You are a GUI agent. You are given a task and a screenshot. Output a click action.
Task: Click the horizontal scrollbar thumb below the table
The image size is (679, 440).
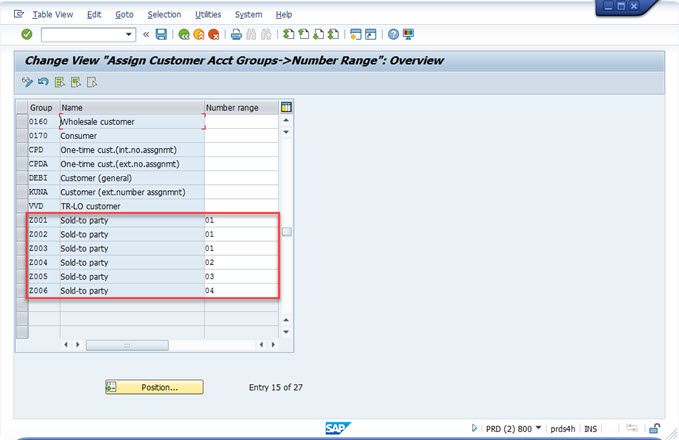click(127, 345)
